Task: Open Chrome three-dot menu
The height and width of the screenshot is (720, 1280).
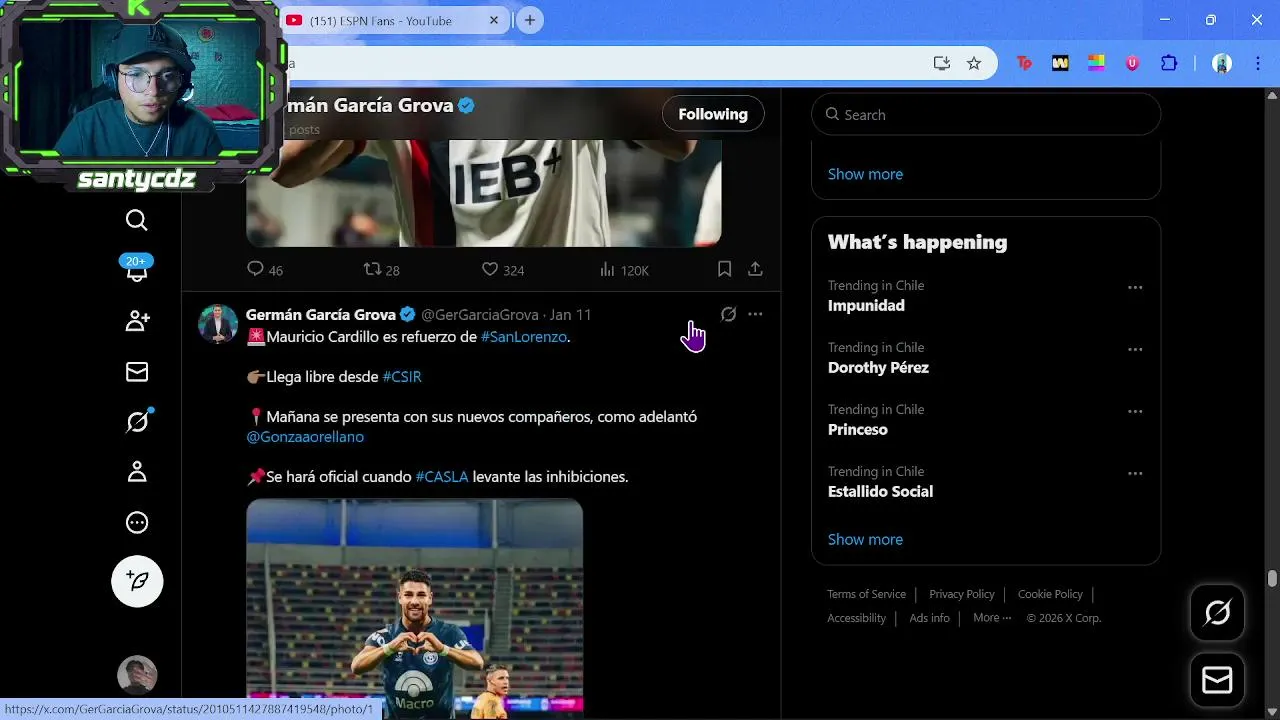Action: coord(1256,63)
